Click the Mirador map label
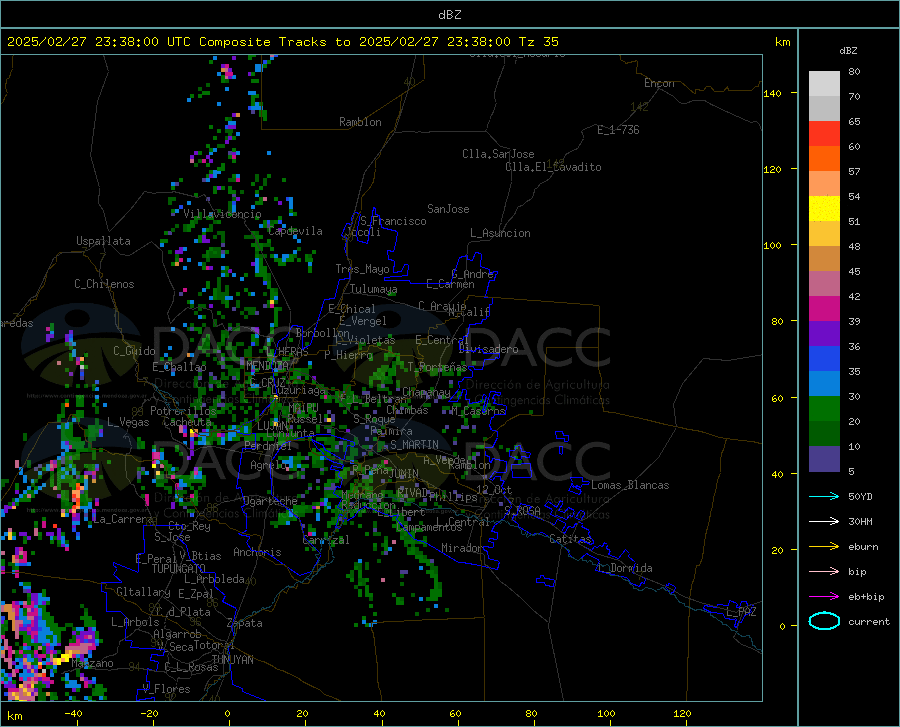Viewport: 900px width, 727px height. [x=461, y=548]
